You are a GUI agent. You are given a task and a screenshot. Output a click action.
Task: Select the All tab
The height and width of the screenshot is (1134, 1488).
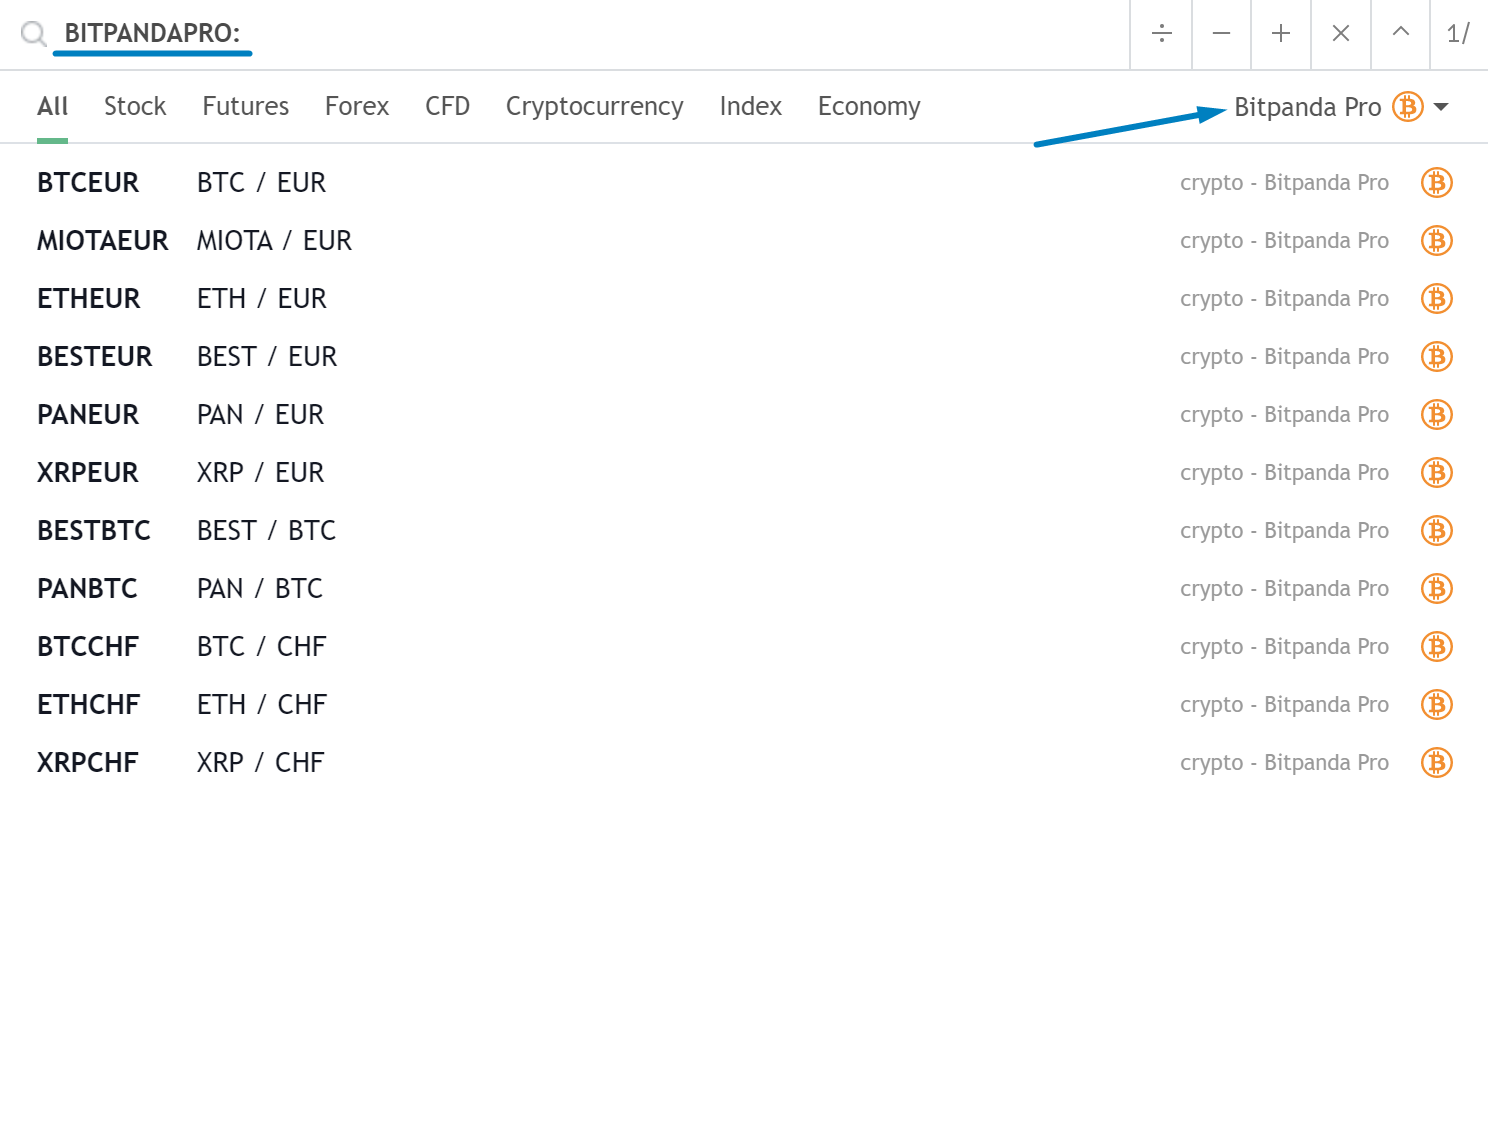point(52,107)
